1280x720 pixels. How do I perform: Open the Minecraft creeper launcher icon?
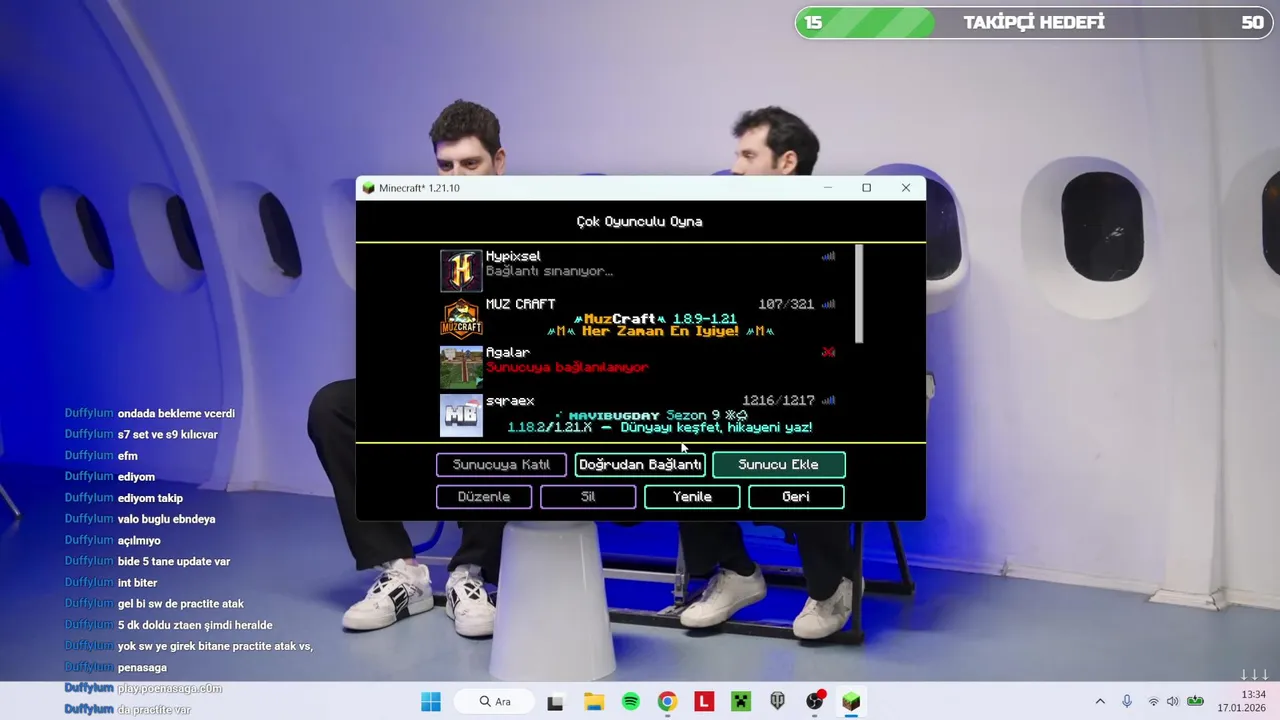[x=741, y=702]
